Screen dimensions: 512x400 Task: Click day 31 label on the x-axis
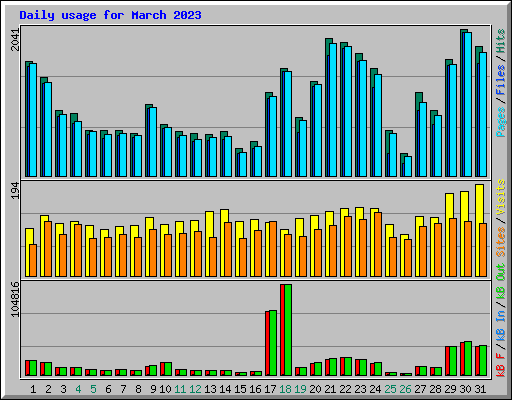pos(480,389)
